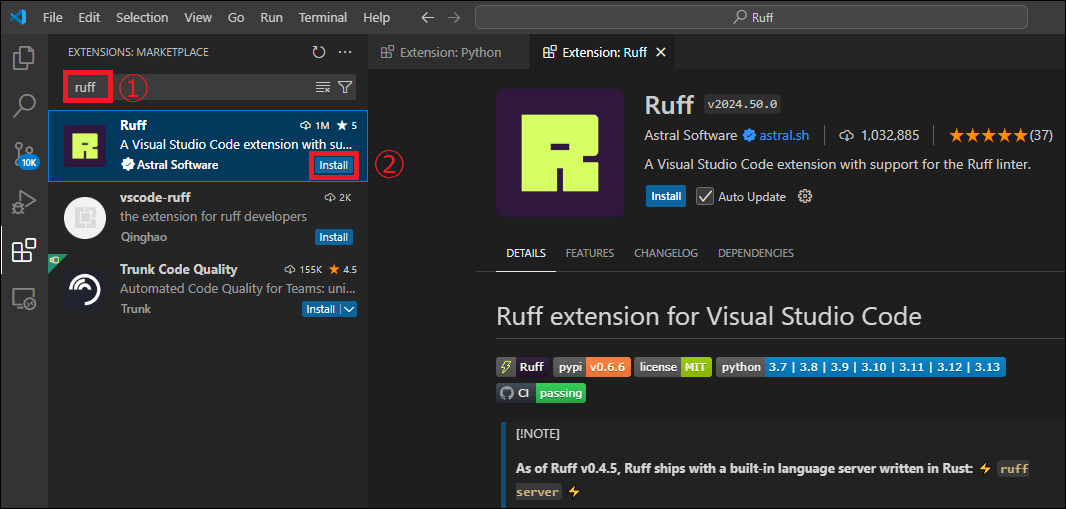
Task: Install Ruff from the search results list
Action: pyautogui.click(x=334, y=165)
